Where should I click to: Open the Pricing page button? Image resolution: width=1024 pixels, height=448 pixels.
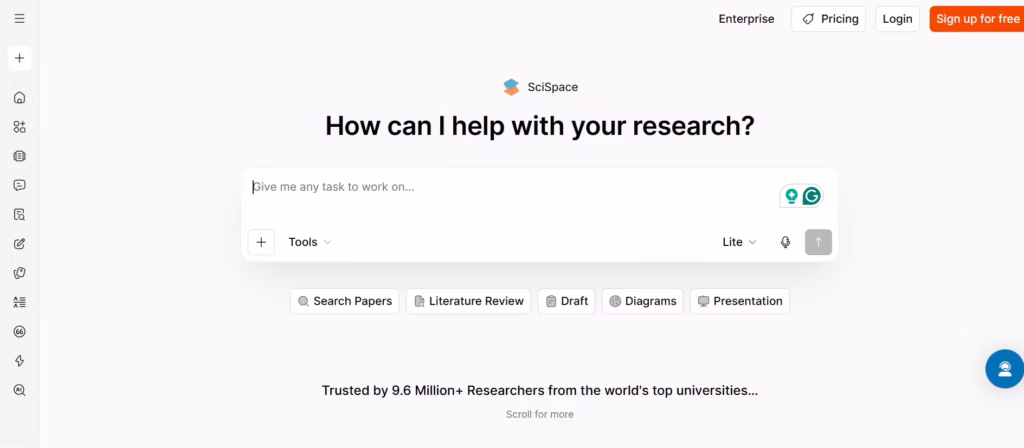pyautogui.click(x=828, y=19)
